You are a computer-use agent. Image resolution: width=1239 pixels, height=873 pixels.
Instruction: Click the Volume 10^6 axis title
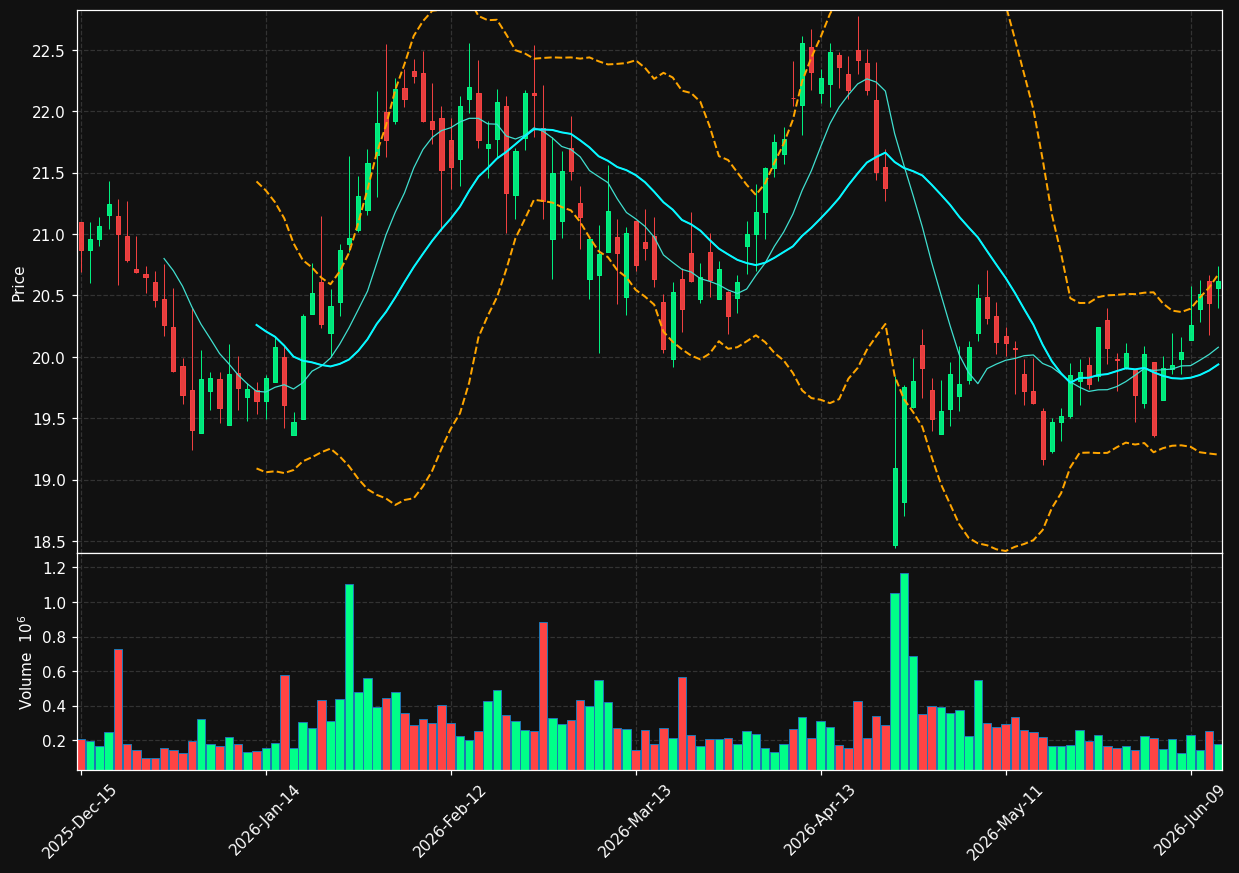click(x=26, y=662)
